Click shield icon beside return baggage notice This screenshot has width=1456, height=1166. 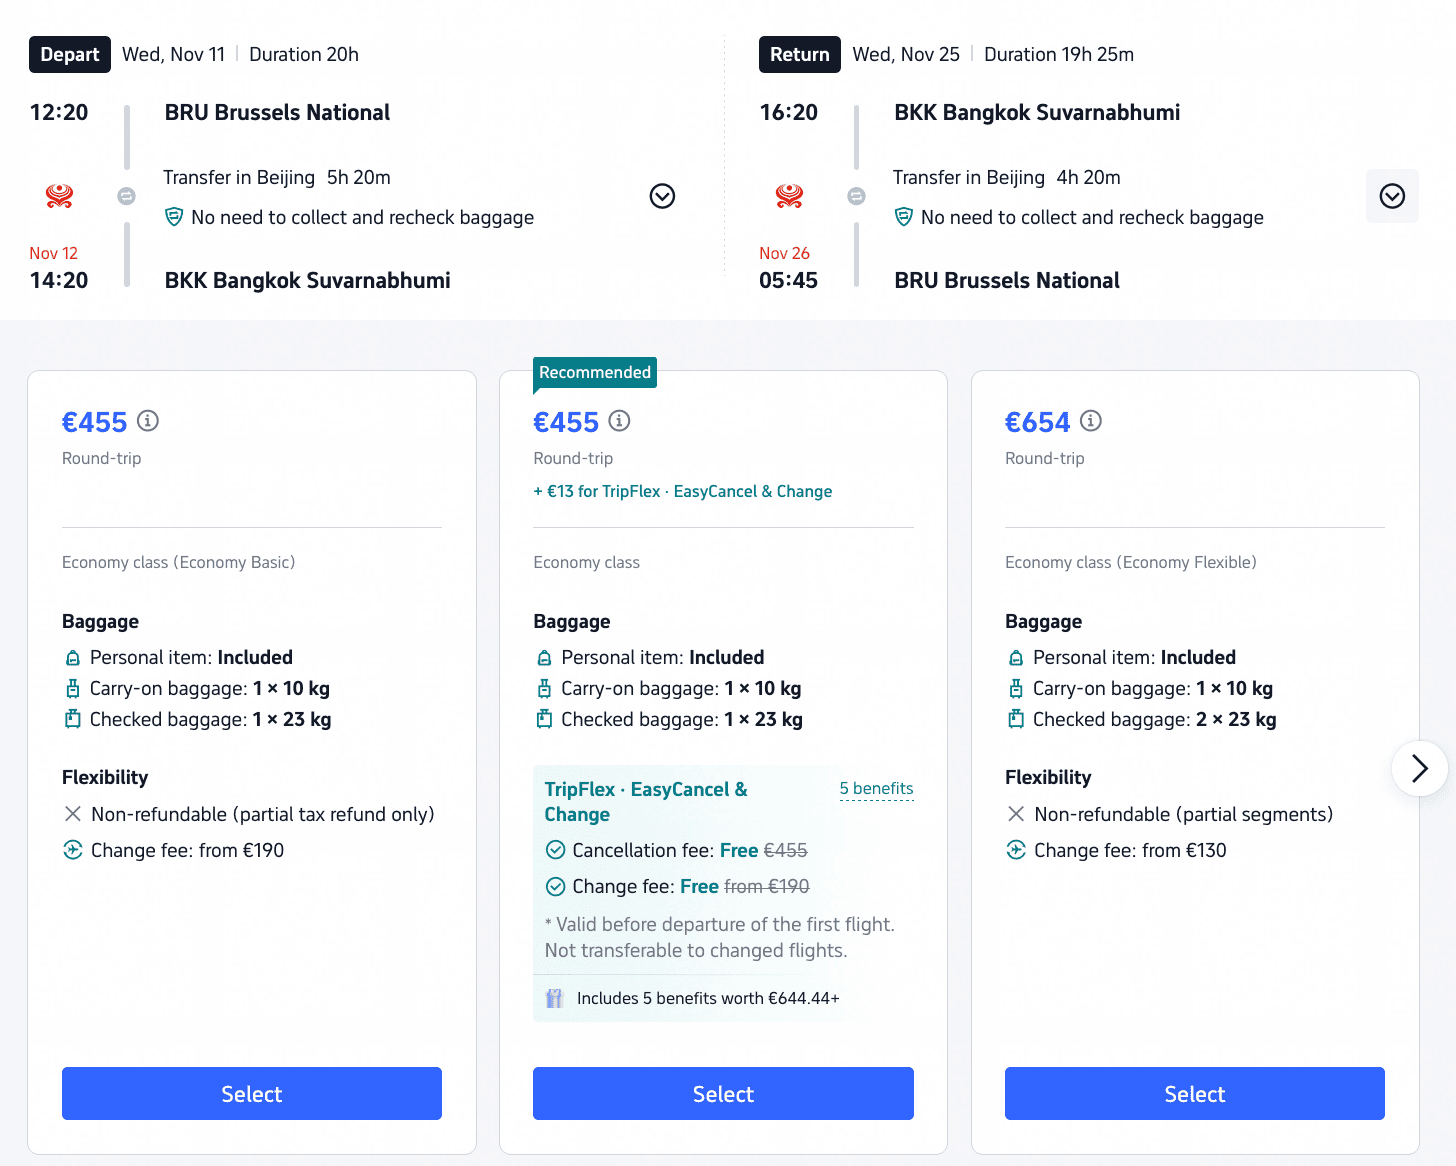pos(903,217)
